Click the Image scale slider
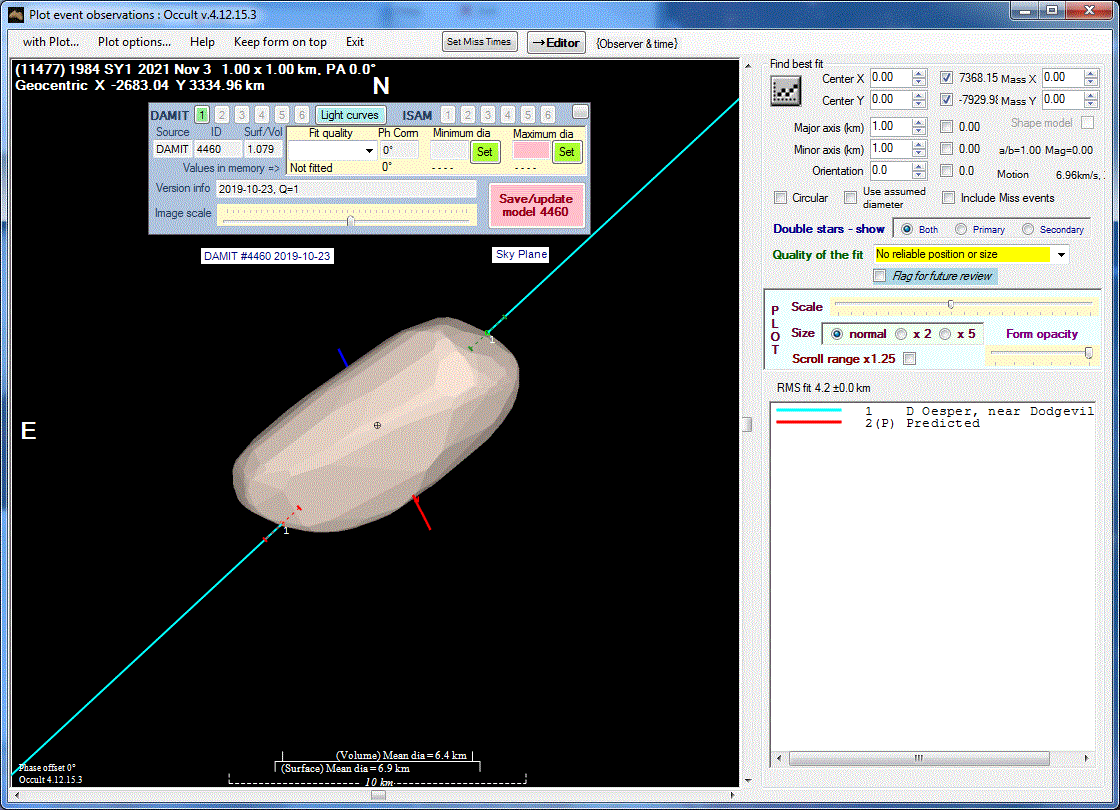Screen dimensions: 1120x810 tap(347, 215)
